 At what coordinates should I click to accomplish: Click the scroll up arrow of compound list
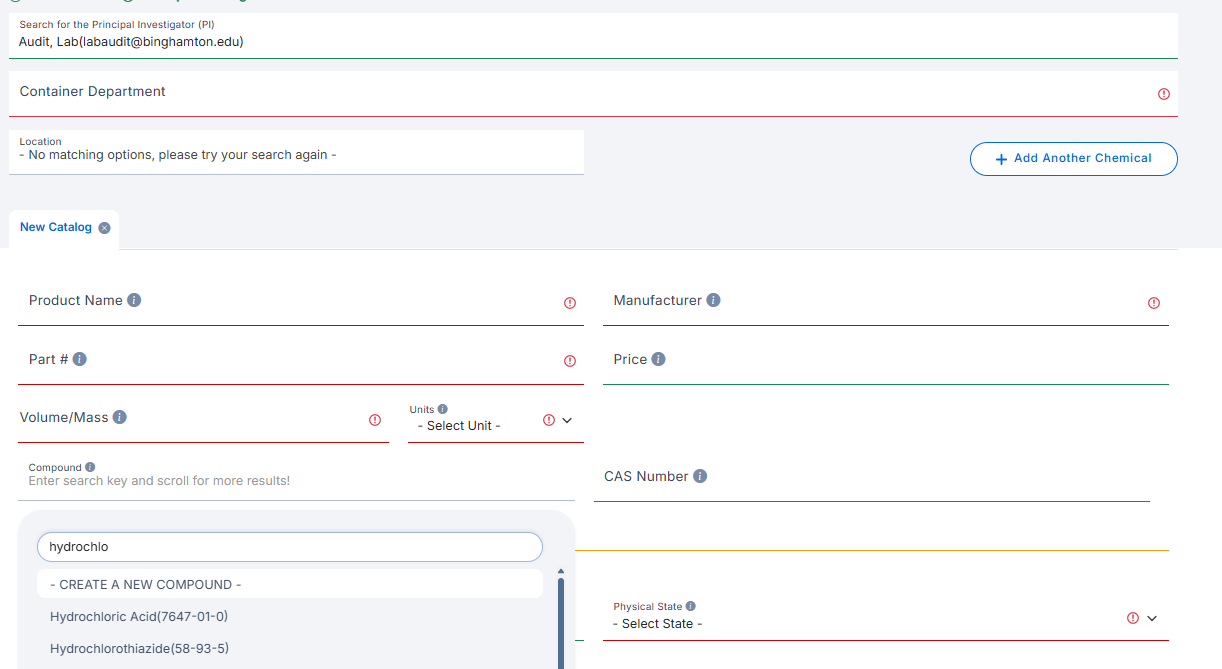coord(561,572)
